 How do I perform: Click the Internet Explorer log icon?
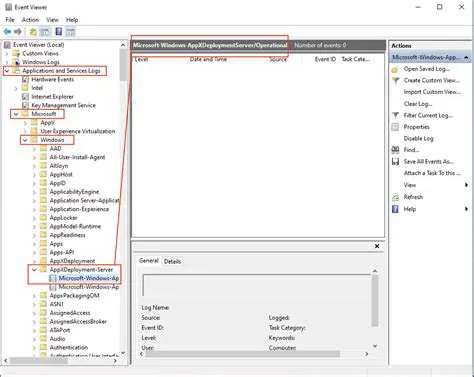pos(25,97)
